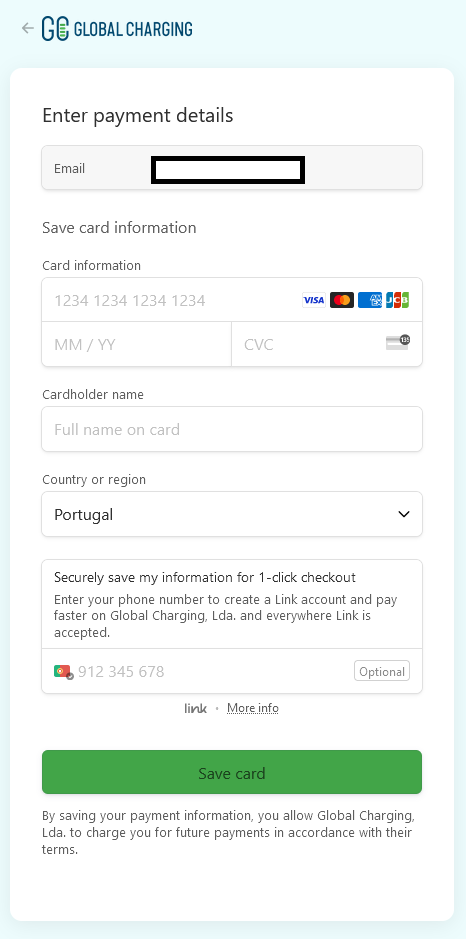The height and width of the screenshot is (939, 466).
Task: Click the Link logo
Action: [195, 708]
